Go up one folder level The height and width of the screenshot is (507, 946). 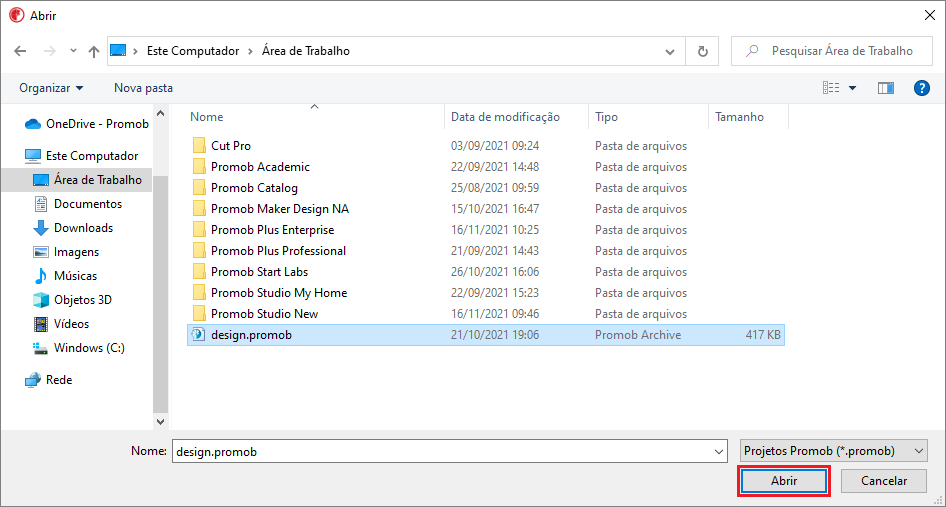pos(94,51)
